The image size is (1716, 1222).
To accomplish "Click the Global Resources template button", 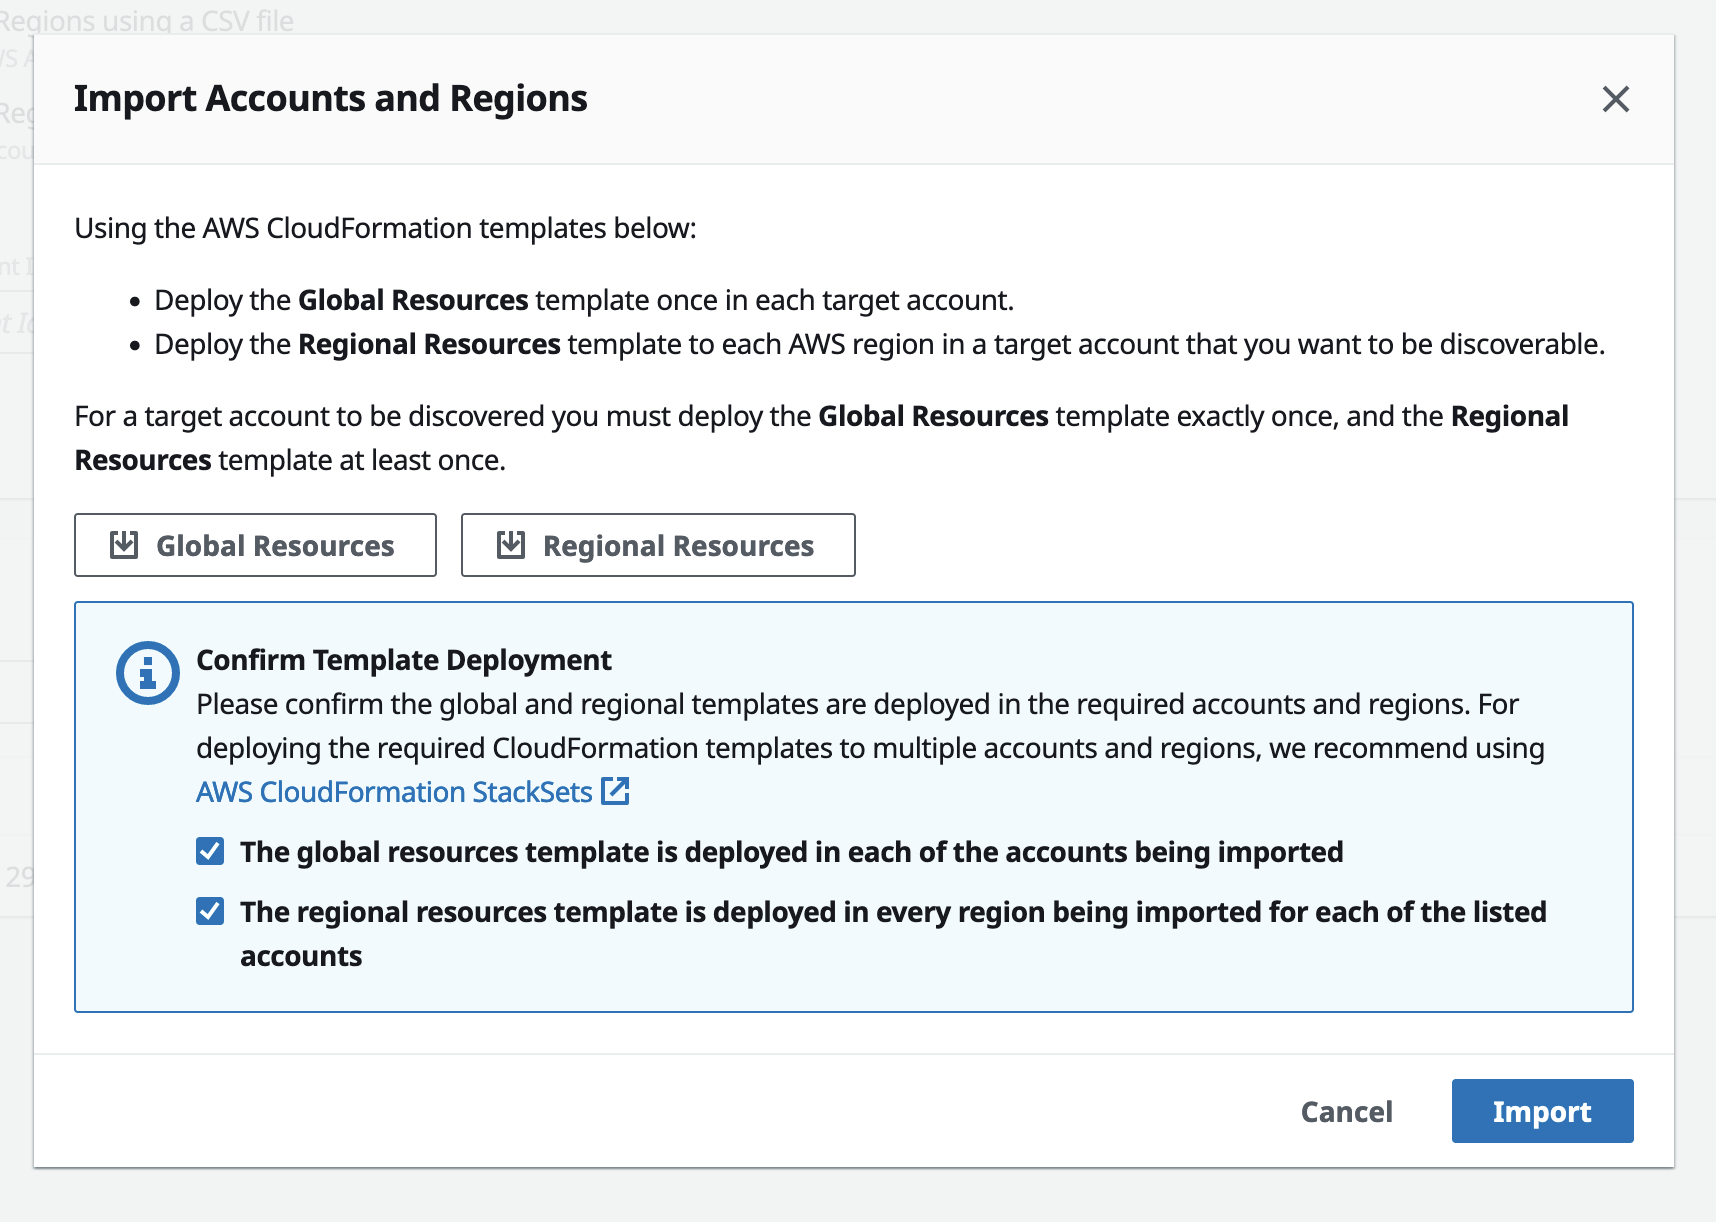I will (x=255, y=544).
